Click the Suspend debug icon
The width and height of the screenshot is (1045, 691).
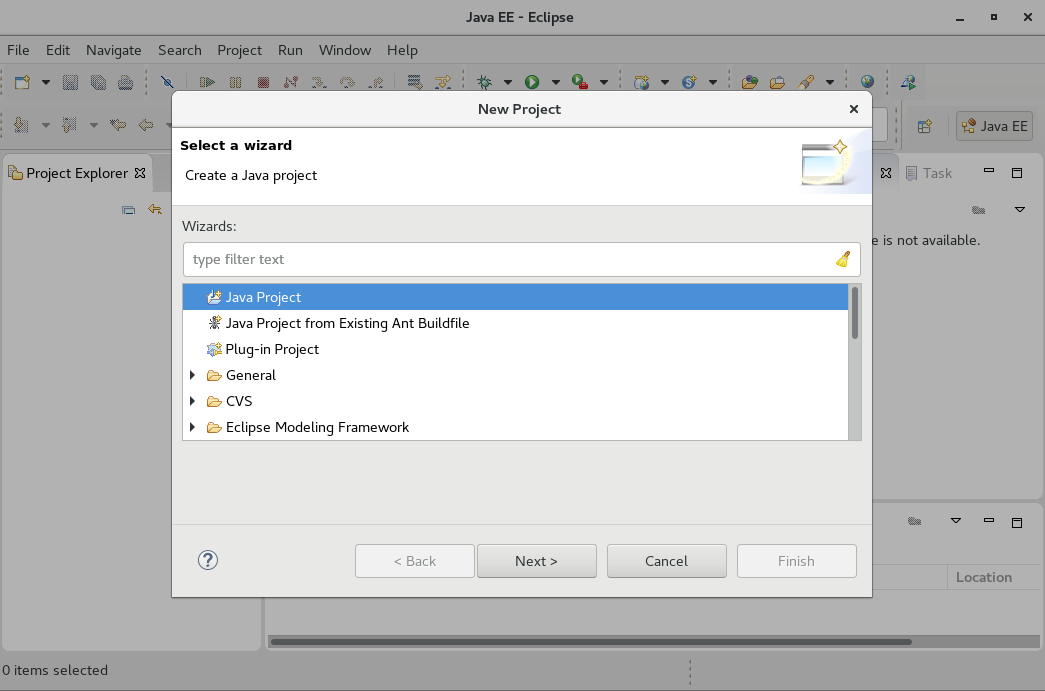pos(235,82)
